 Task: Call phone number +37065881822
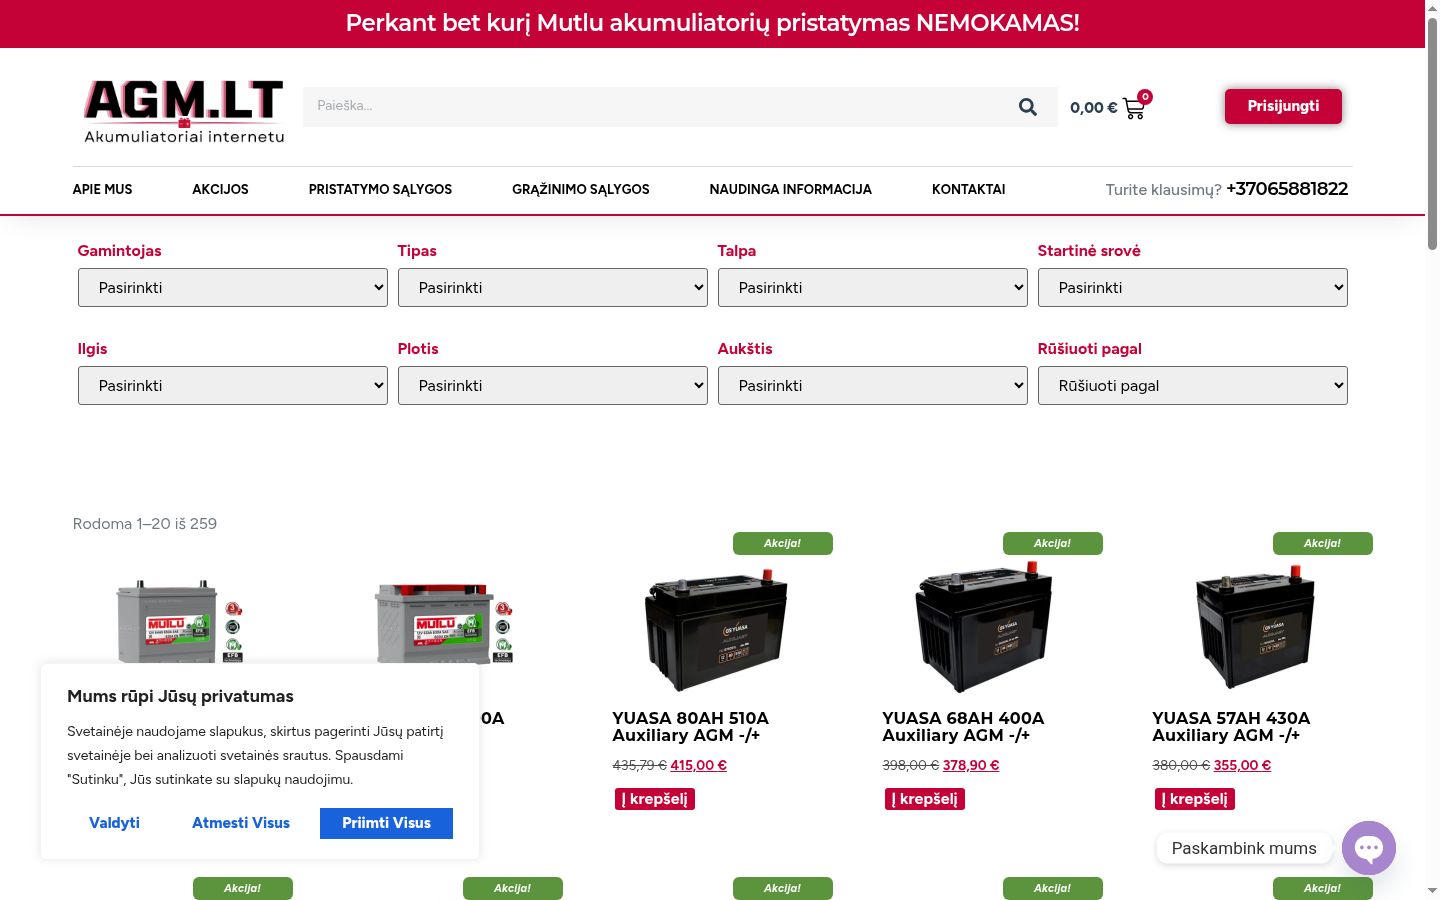[1287, 189]
